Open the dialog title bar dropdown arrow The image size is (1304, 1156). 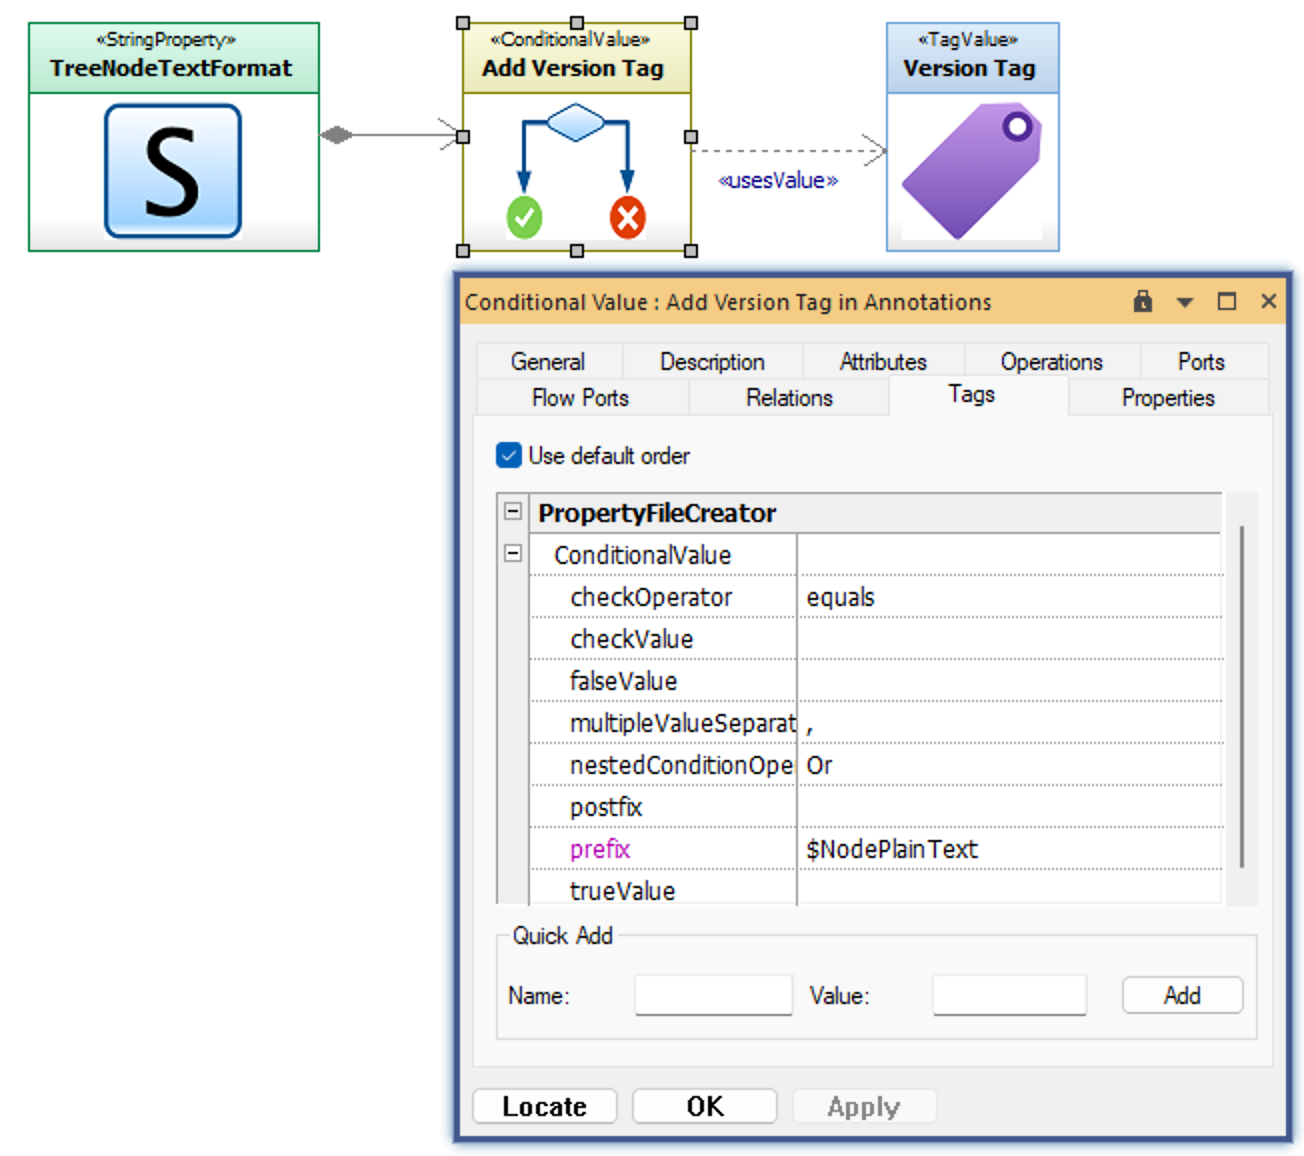(1185, 302)
